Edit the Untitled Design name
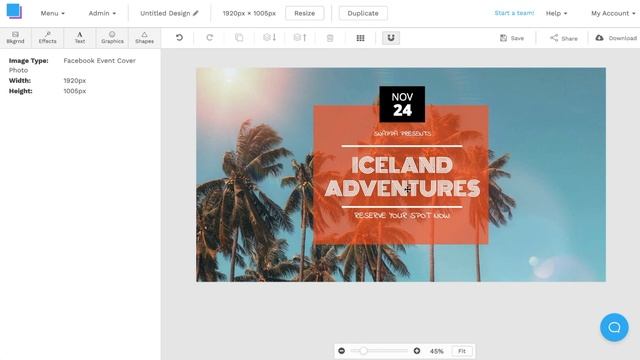 pos(165,13)
